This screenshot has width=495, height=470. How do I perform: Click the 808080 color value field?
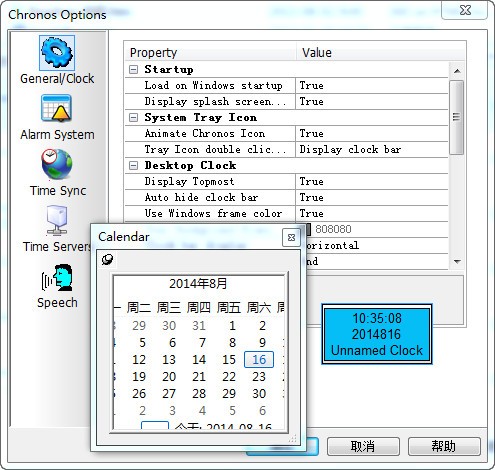pos(377,229)
